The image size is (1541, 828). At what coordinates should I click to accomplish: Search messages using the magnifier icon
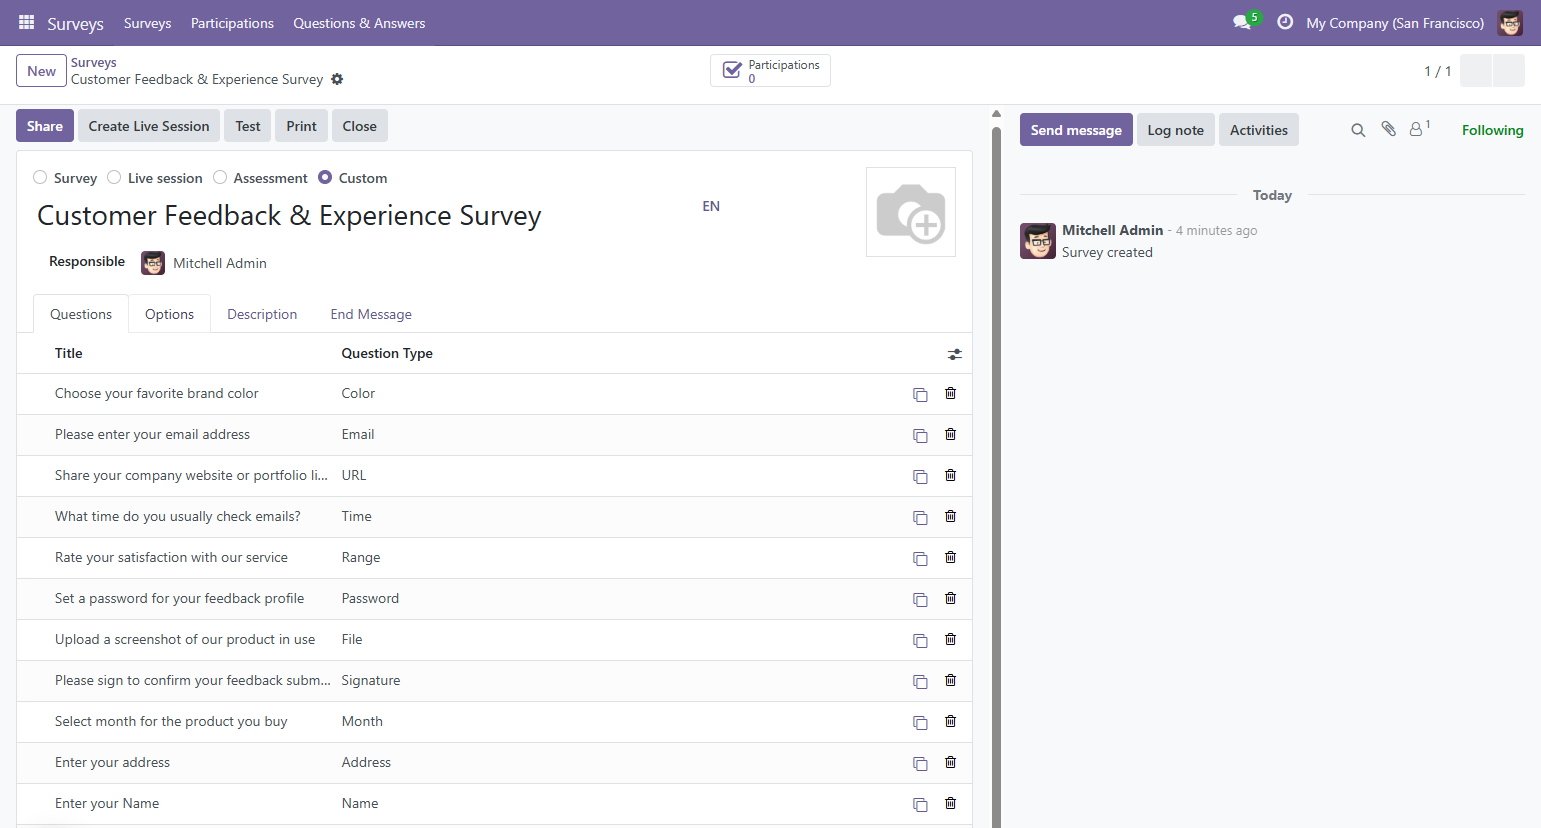tap(1358, 130)
